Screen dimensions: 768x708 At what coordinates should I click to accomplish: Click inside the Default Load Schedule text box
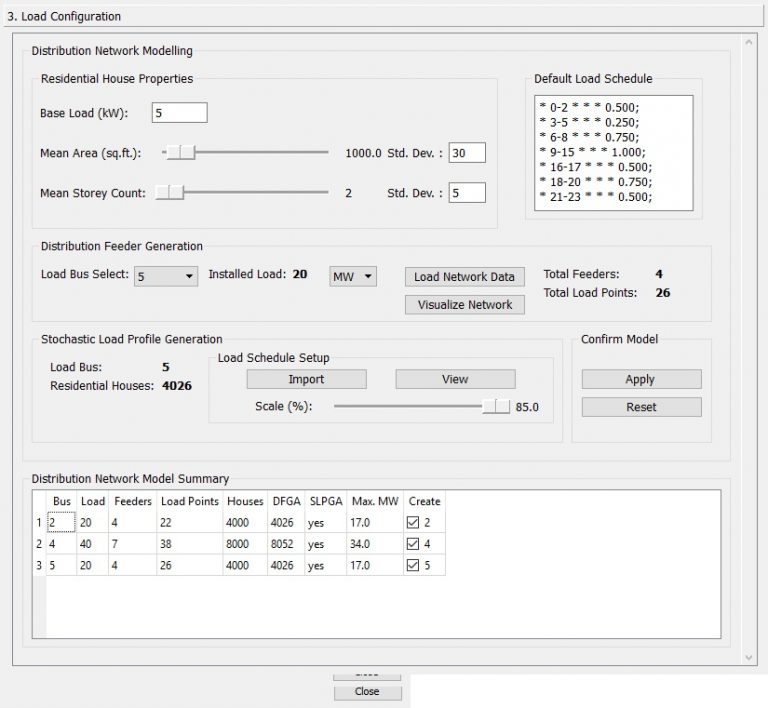pyautogui.click(x=614, y=153)
